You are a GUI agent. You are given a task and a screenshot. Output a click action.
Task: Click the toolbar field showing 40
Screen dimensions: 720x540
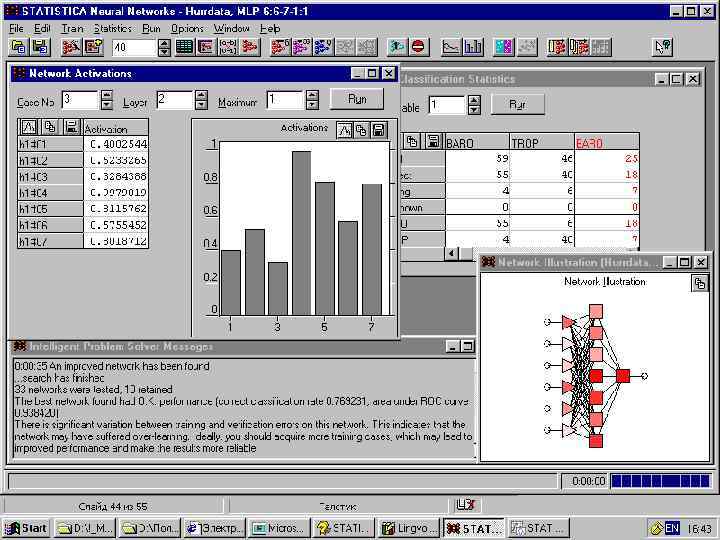coord(134,47)
